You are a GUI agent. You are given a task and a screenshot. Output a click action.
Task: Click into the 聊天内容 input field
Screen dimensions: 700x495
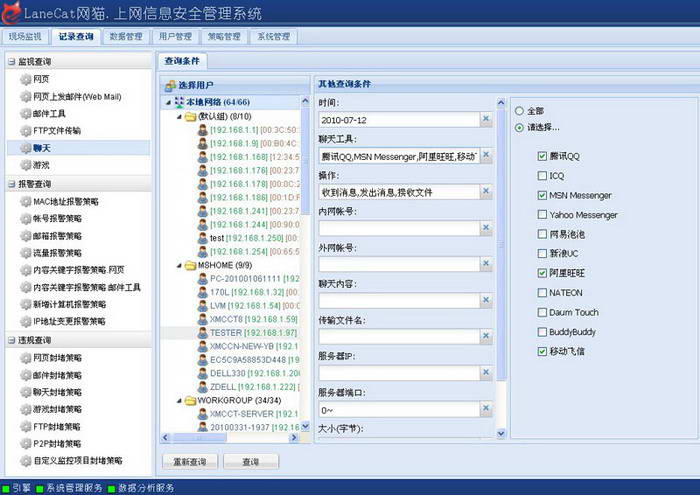pos(400,300)
